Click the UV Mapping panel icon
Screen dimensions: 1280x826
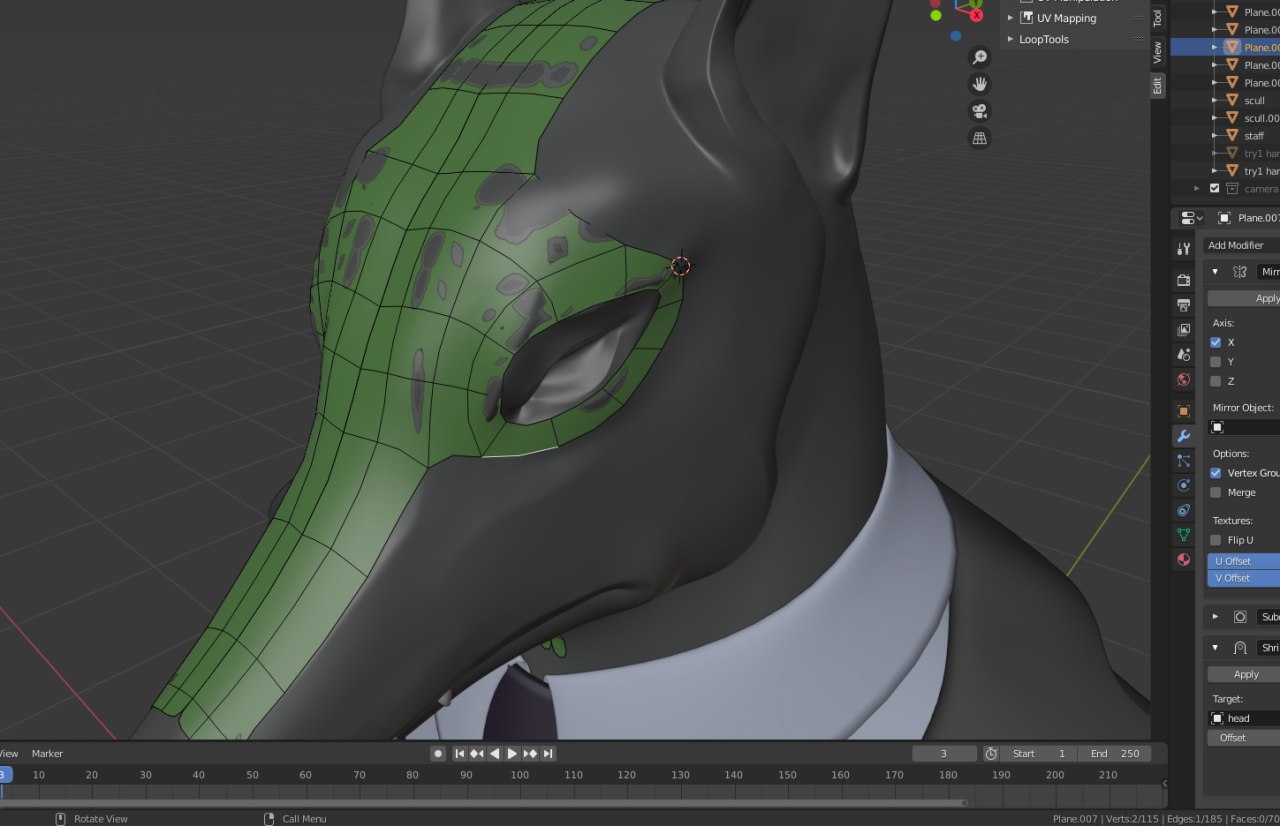[1027, 18]
